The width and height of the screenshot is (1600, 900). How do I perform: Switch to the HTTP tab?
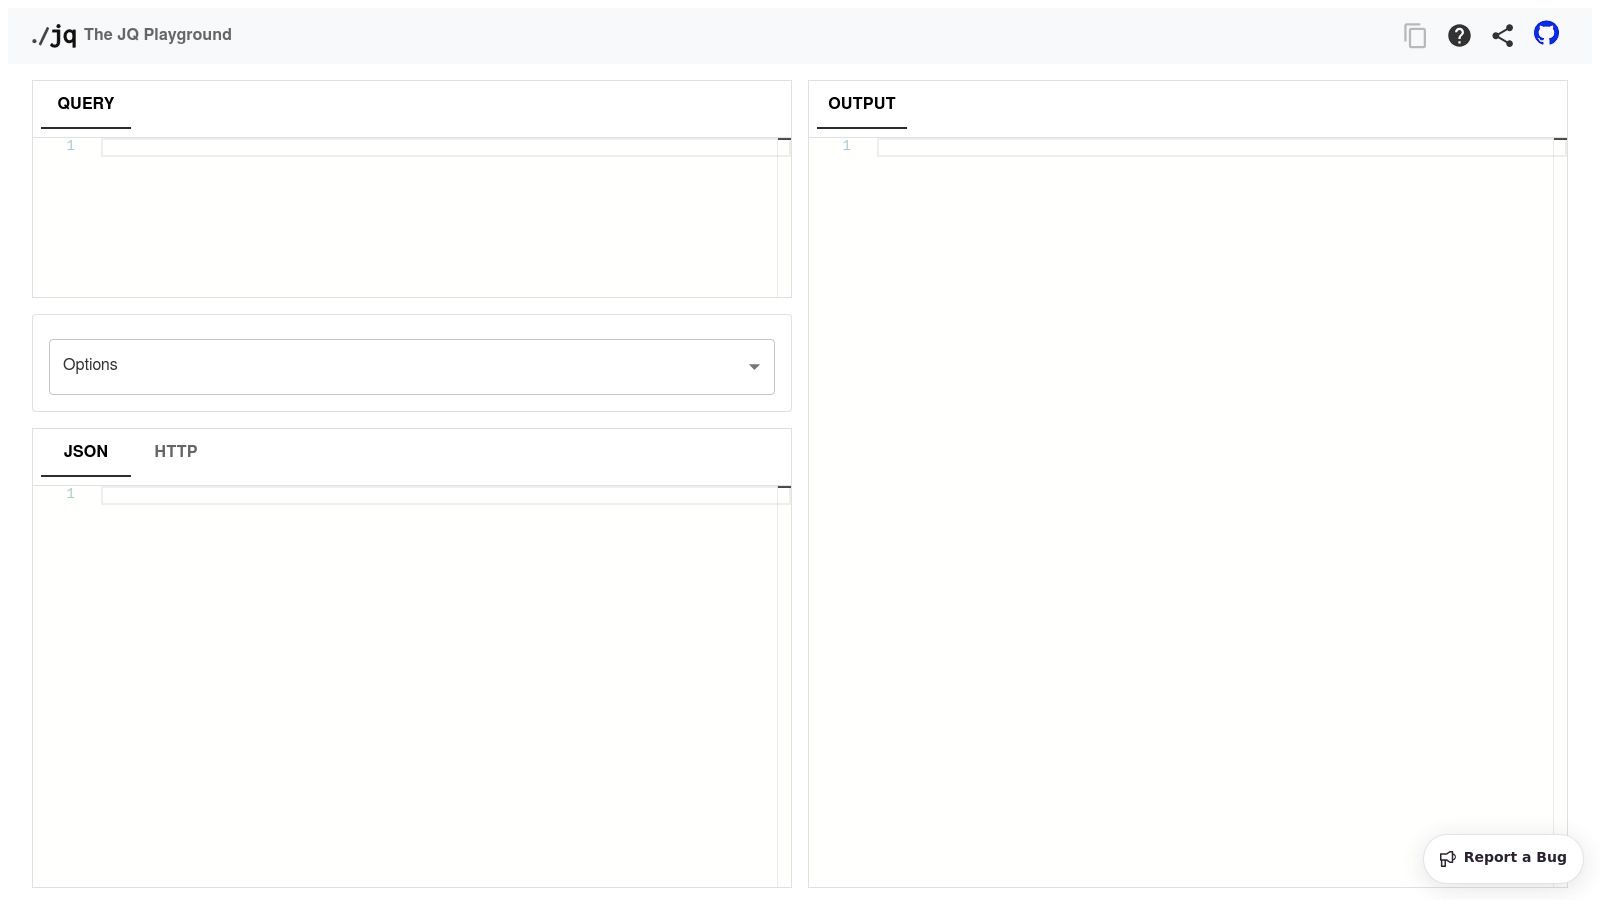tap(176, 452)
